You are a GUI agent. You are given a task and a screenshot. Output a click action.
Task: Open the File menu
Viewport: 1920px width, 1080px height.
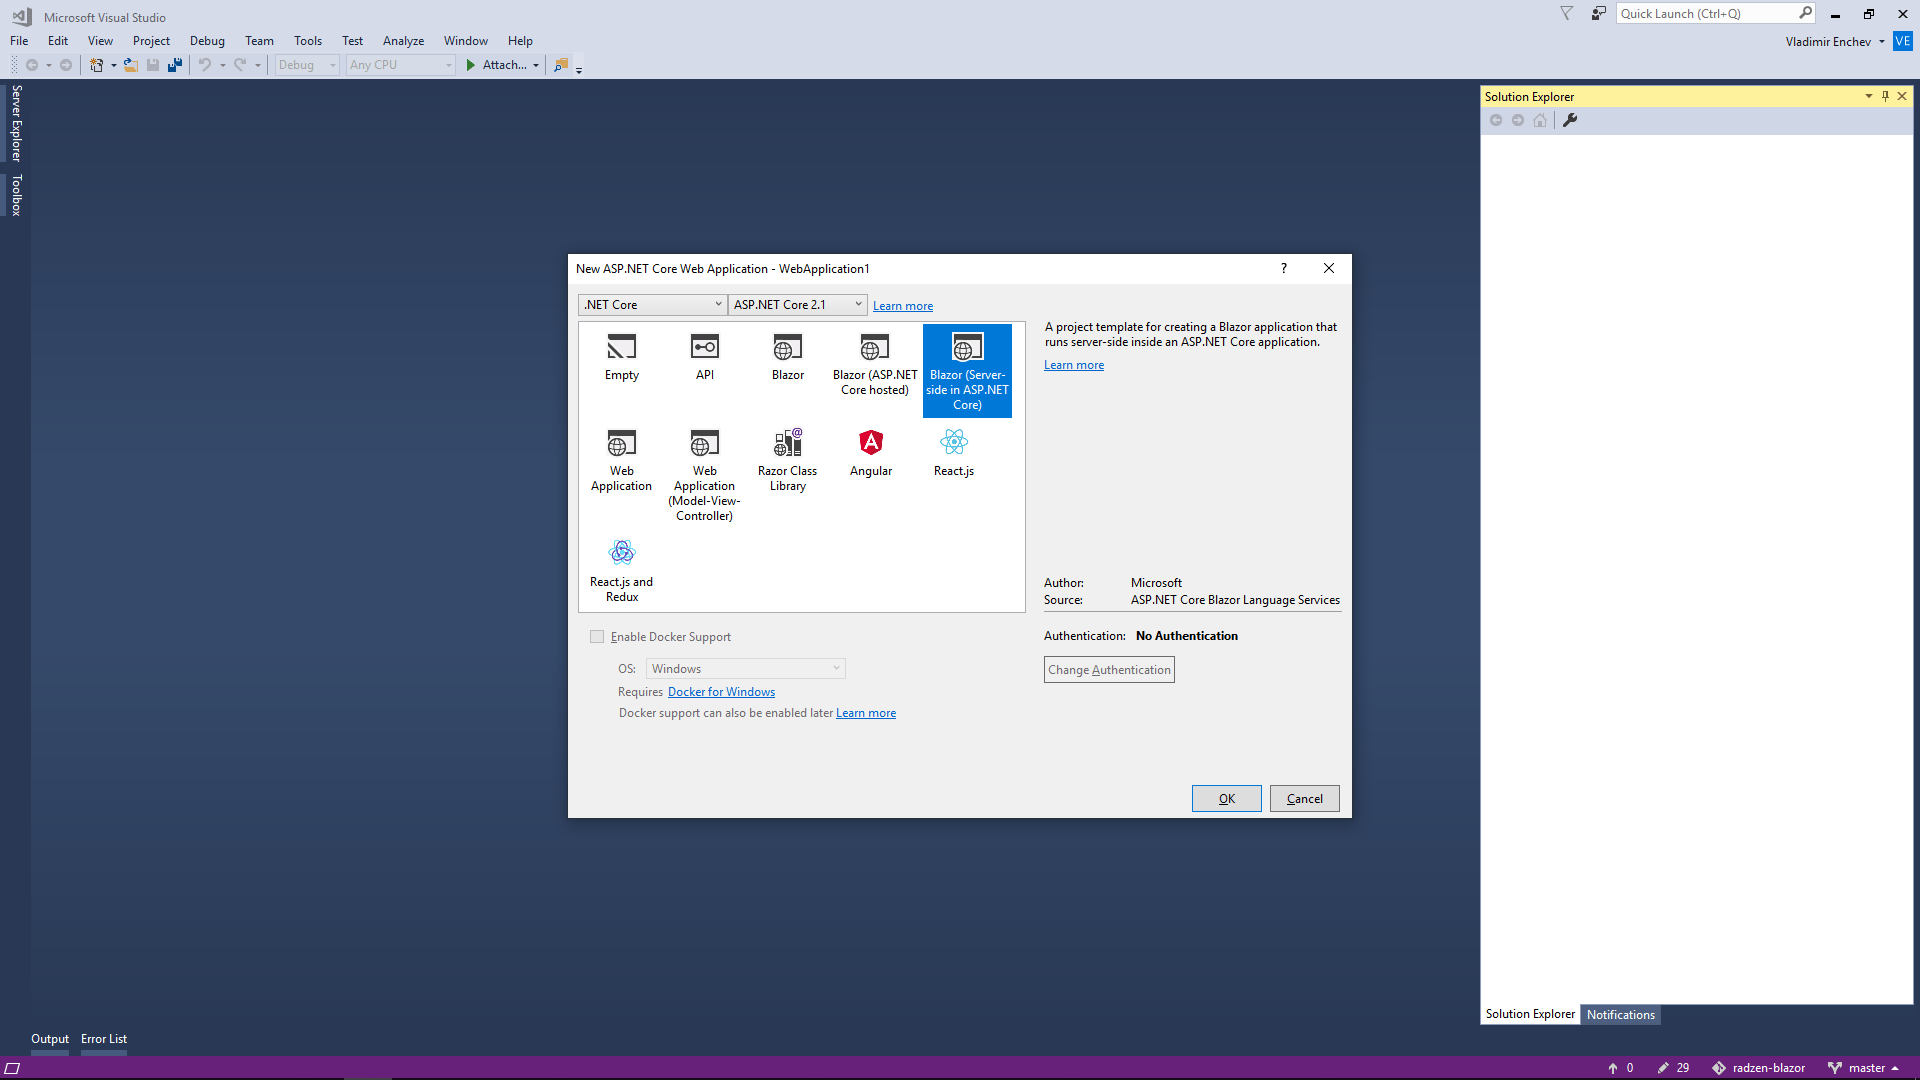19,41
